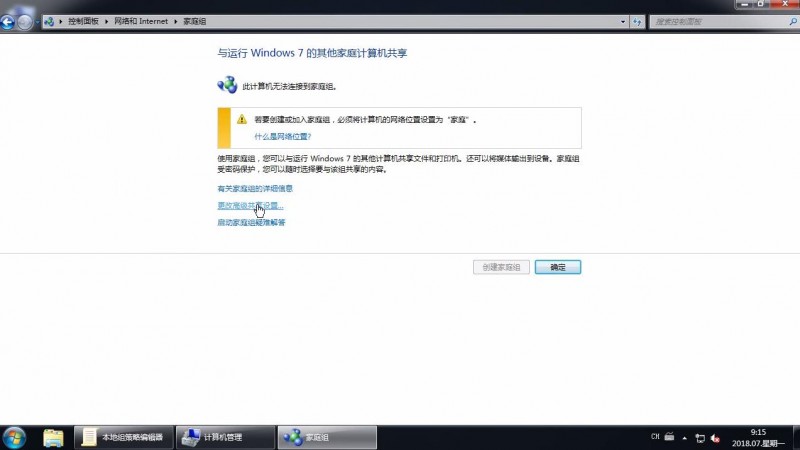Viewport: 800px width, 450px height.
Task: Click the homegroup globe icon
Action: click(227, 85)
